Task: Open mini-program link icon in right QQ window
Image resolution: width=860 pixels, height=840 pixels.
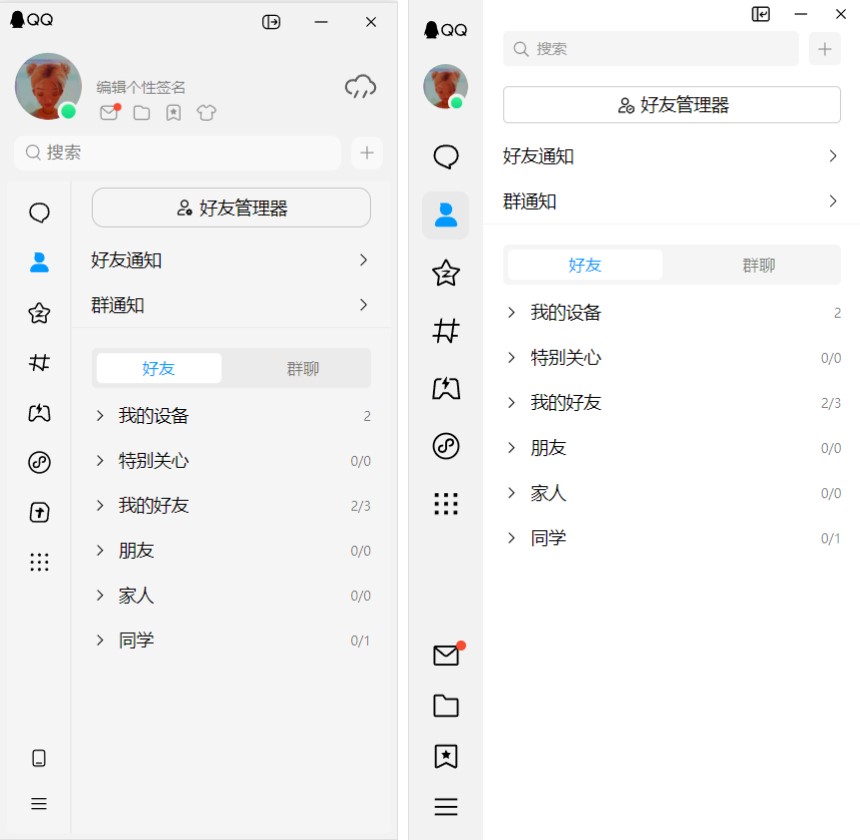Action: (446, 446)
